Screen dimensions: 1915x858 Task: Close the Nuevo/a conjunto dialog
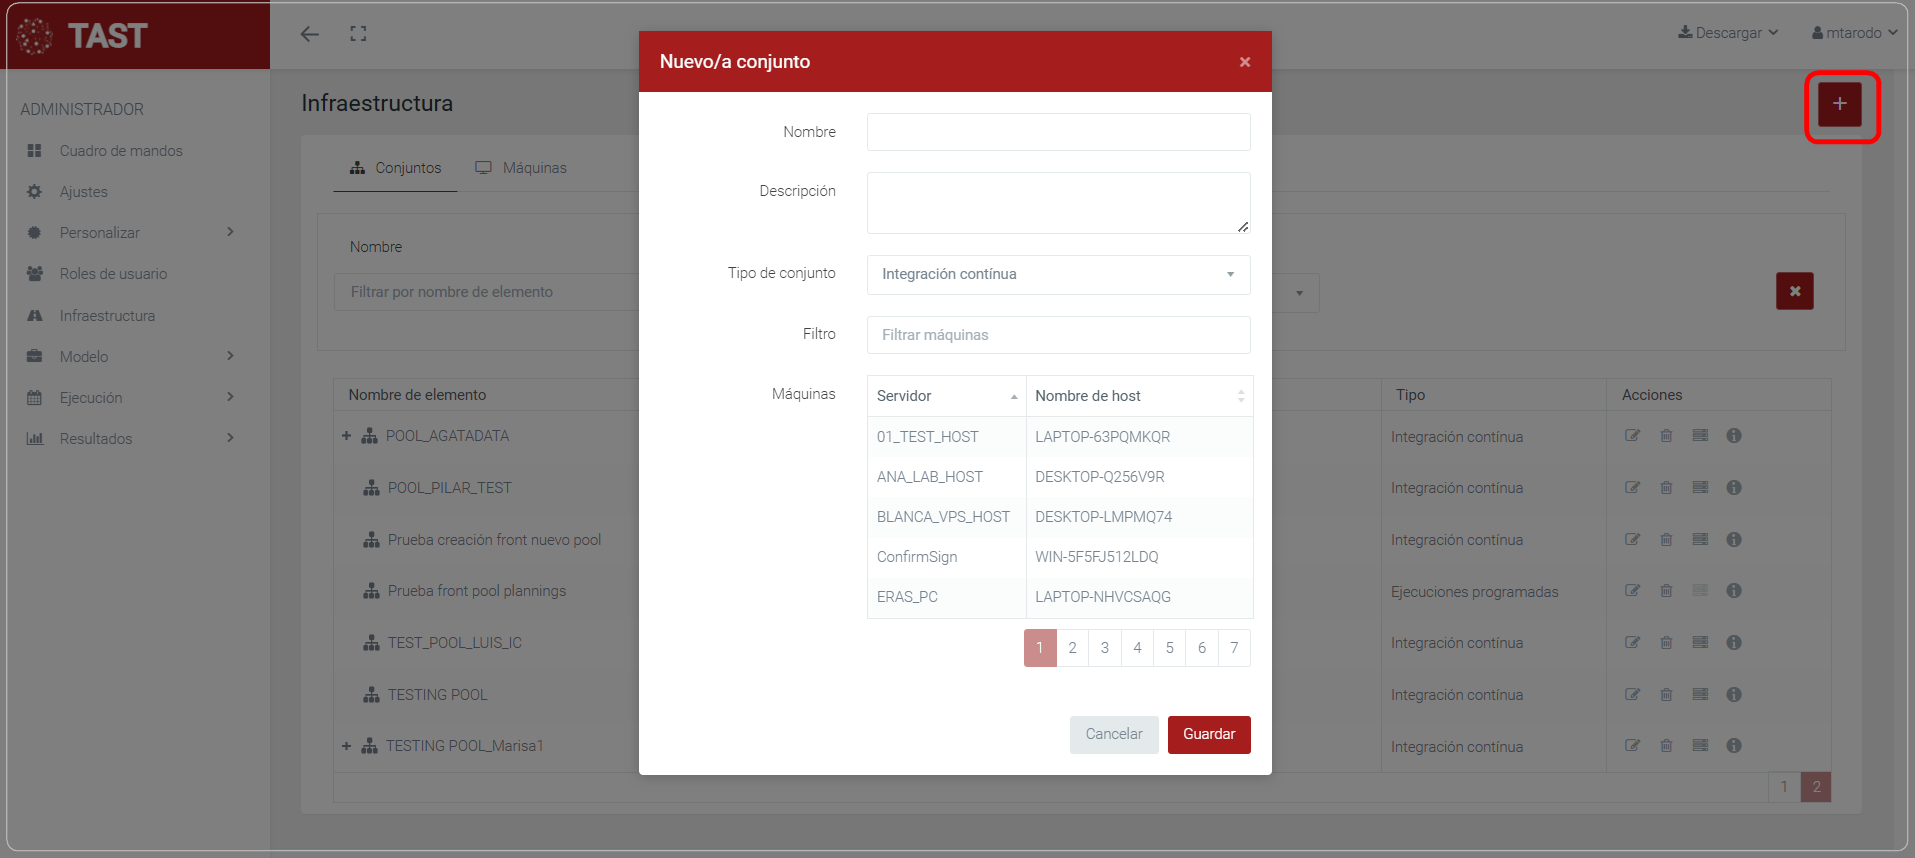(x=1245, y=62)
